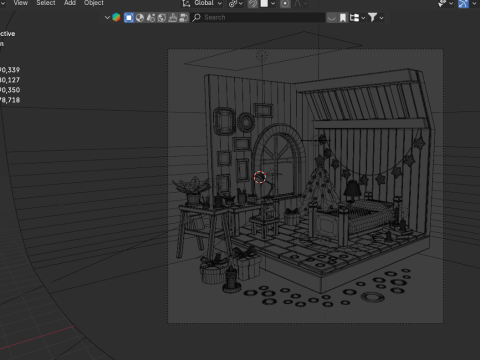The height and width of the screenshot is (360, 480).
Task: Click the proportional falloff curve icon
Action: pos(297,3)
